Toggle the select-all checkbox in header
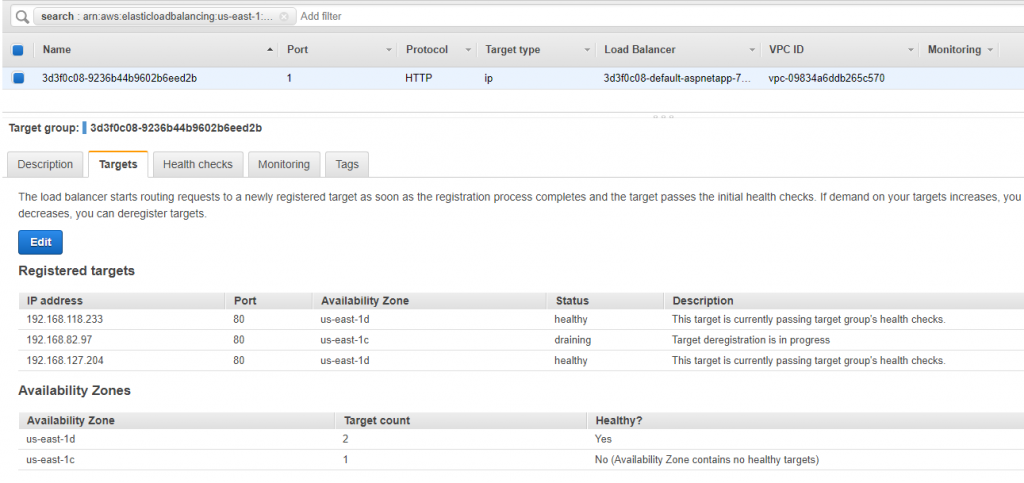The image size is (1024, 483). pos(18,50)
